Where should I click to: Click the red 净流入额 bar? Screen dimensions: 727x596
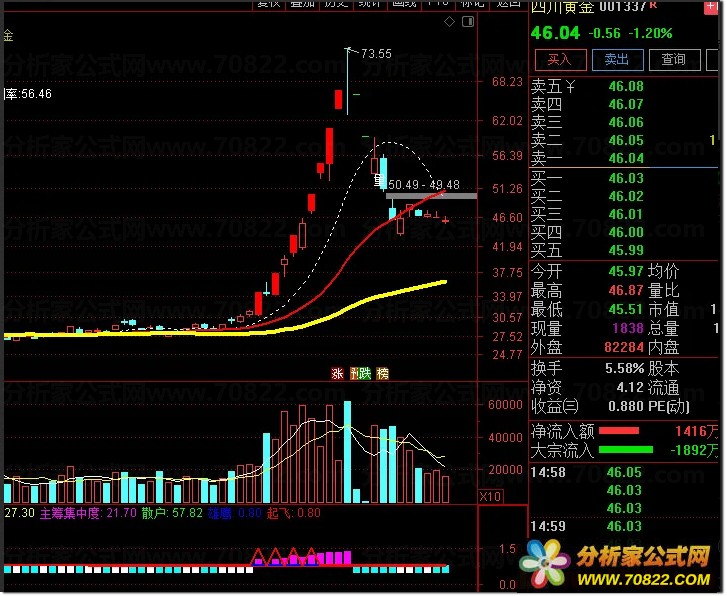point(619,431)
